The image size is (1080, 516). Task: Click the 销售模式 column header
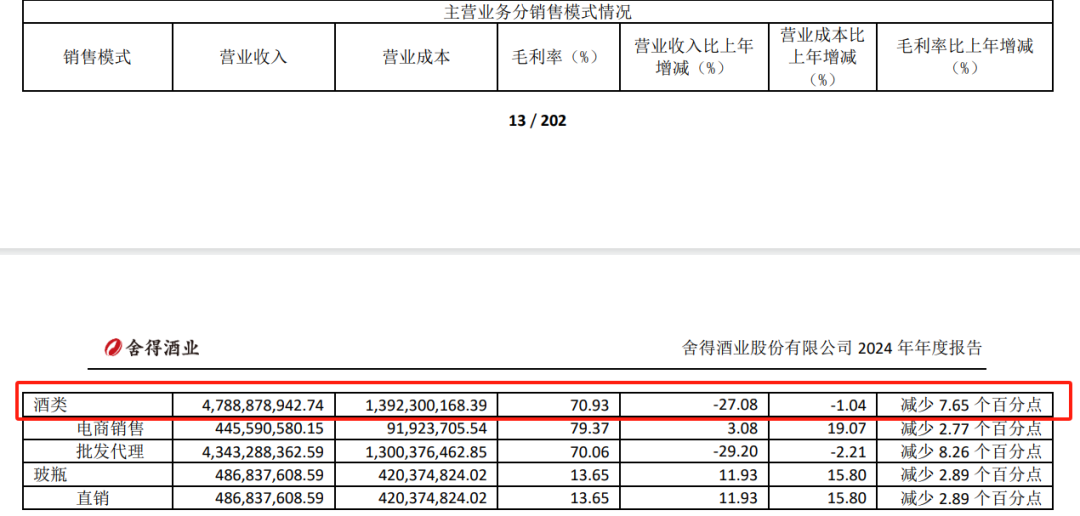tap(97, 57)
